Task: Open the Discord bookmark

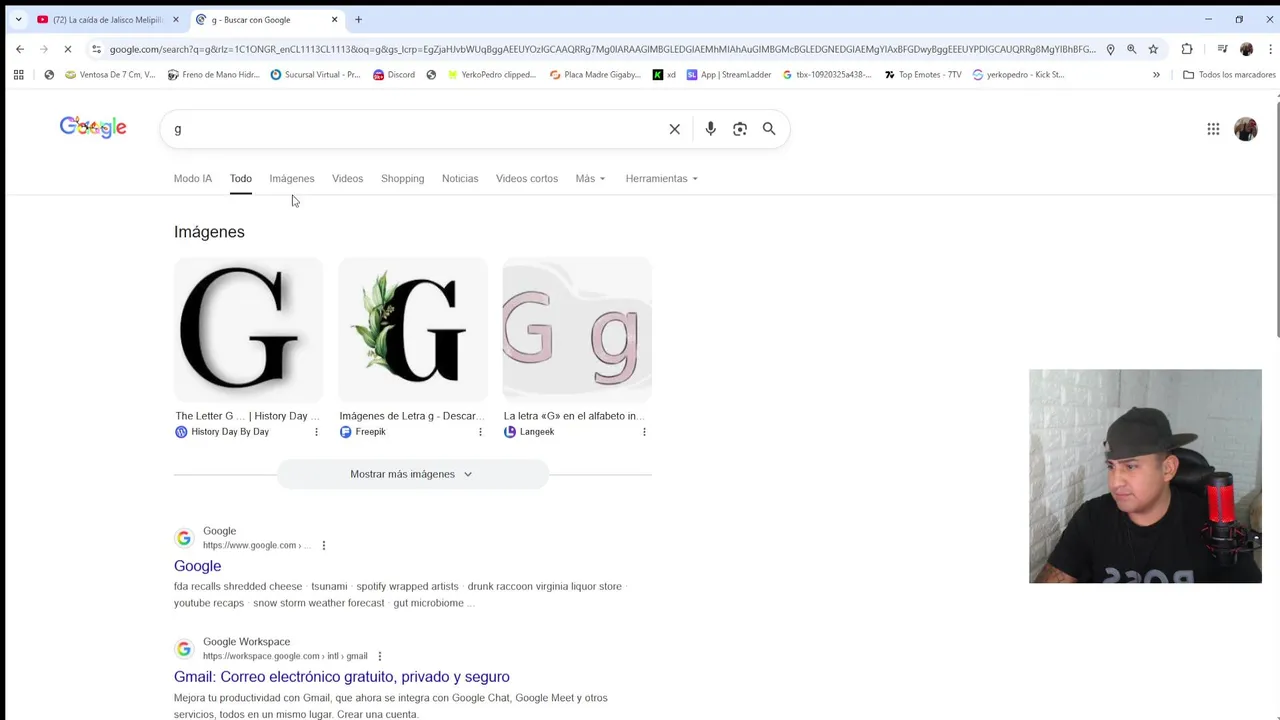Action: pyautogui.click(x=393, y=74)
